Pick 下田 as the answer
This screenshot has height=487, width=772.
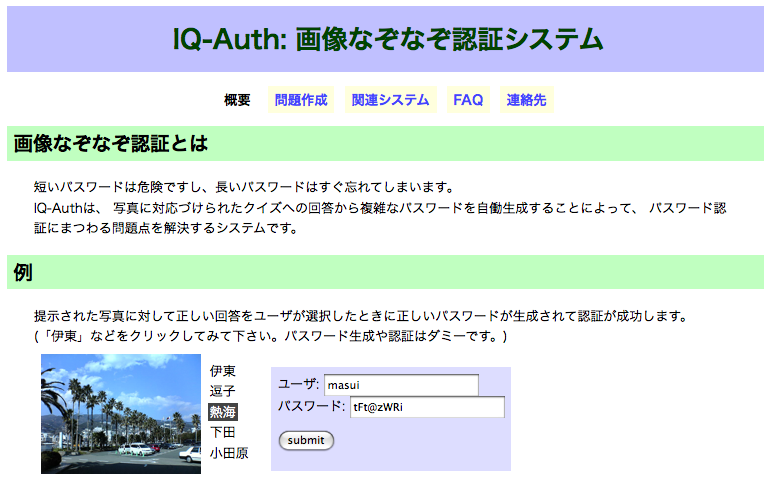(x=223, y=432)
